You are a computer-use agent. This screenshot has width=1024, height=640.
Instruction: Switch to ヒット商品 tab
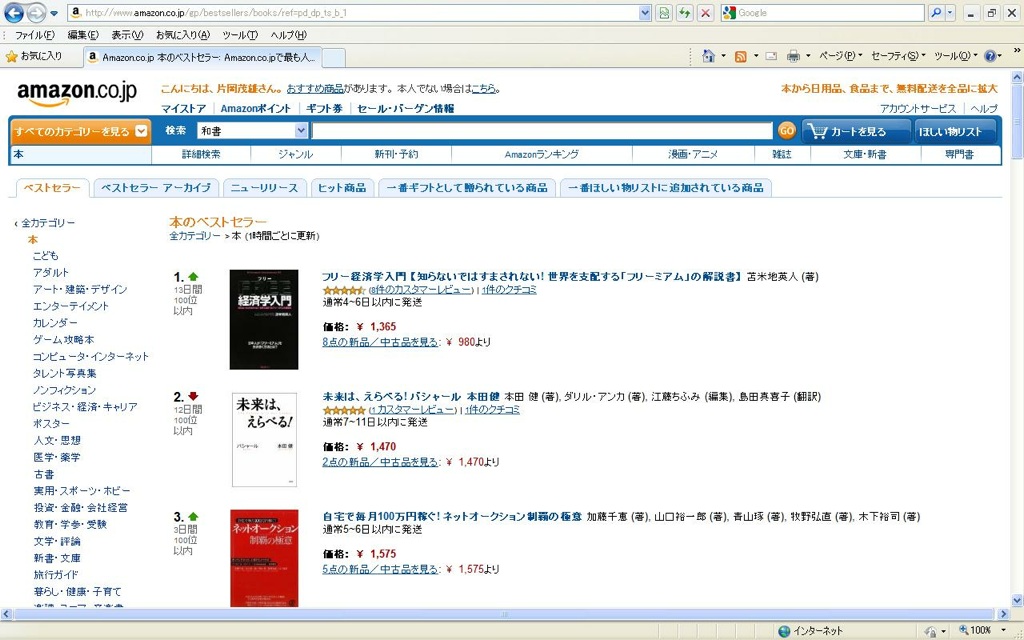point(342,188)
